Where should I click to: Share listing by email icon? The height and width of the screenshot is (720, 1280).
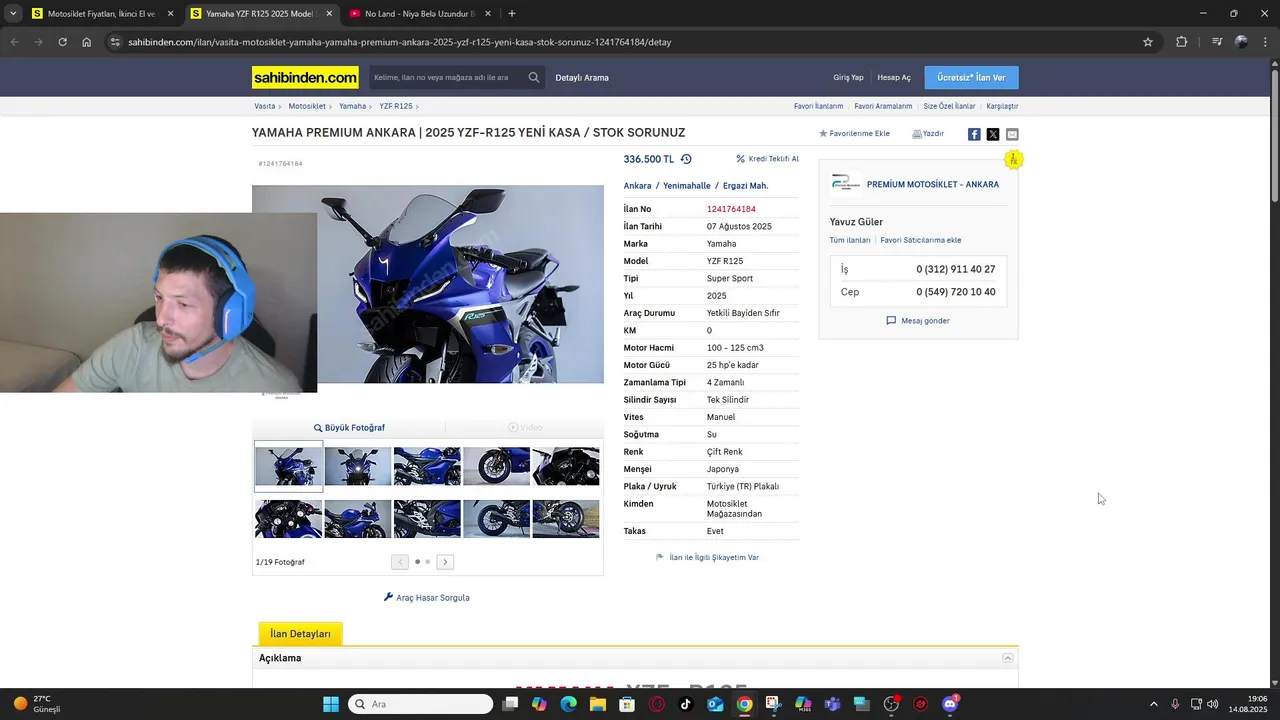[x=1012, y=134]
